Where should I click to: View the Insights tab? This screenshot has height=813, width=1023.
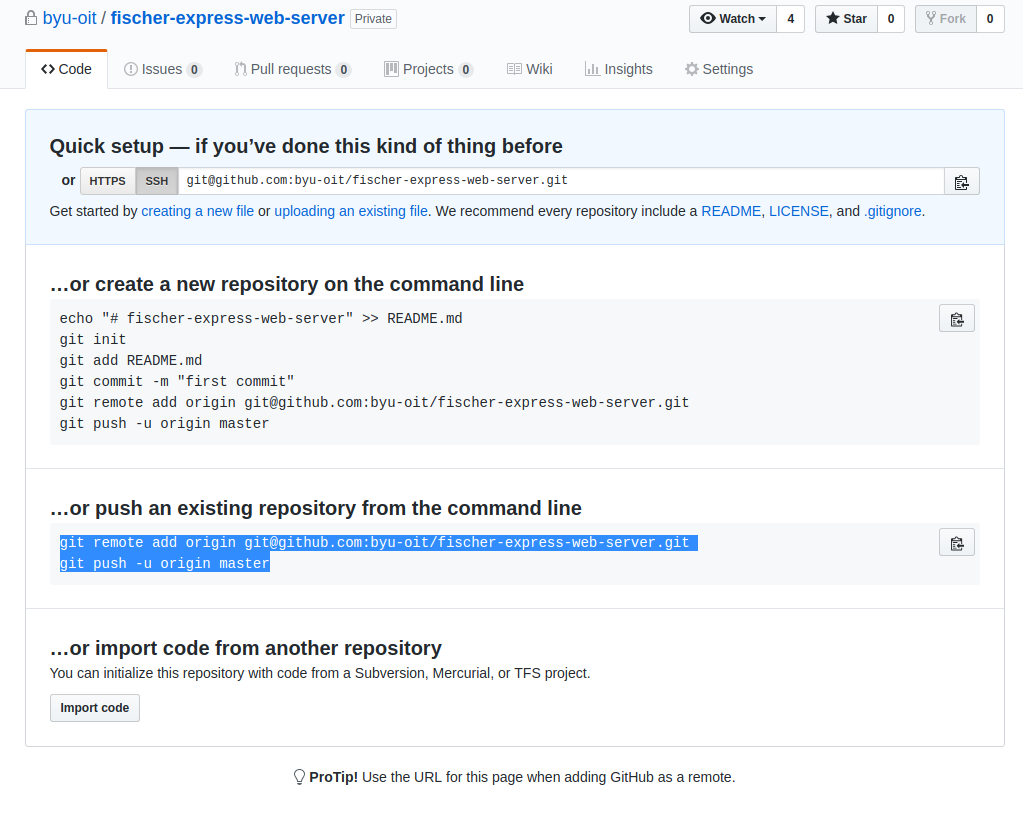pyautogui.click(x=618, y=69)
